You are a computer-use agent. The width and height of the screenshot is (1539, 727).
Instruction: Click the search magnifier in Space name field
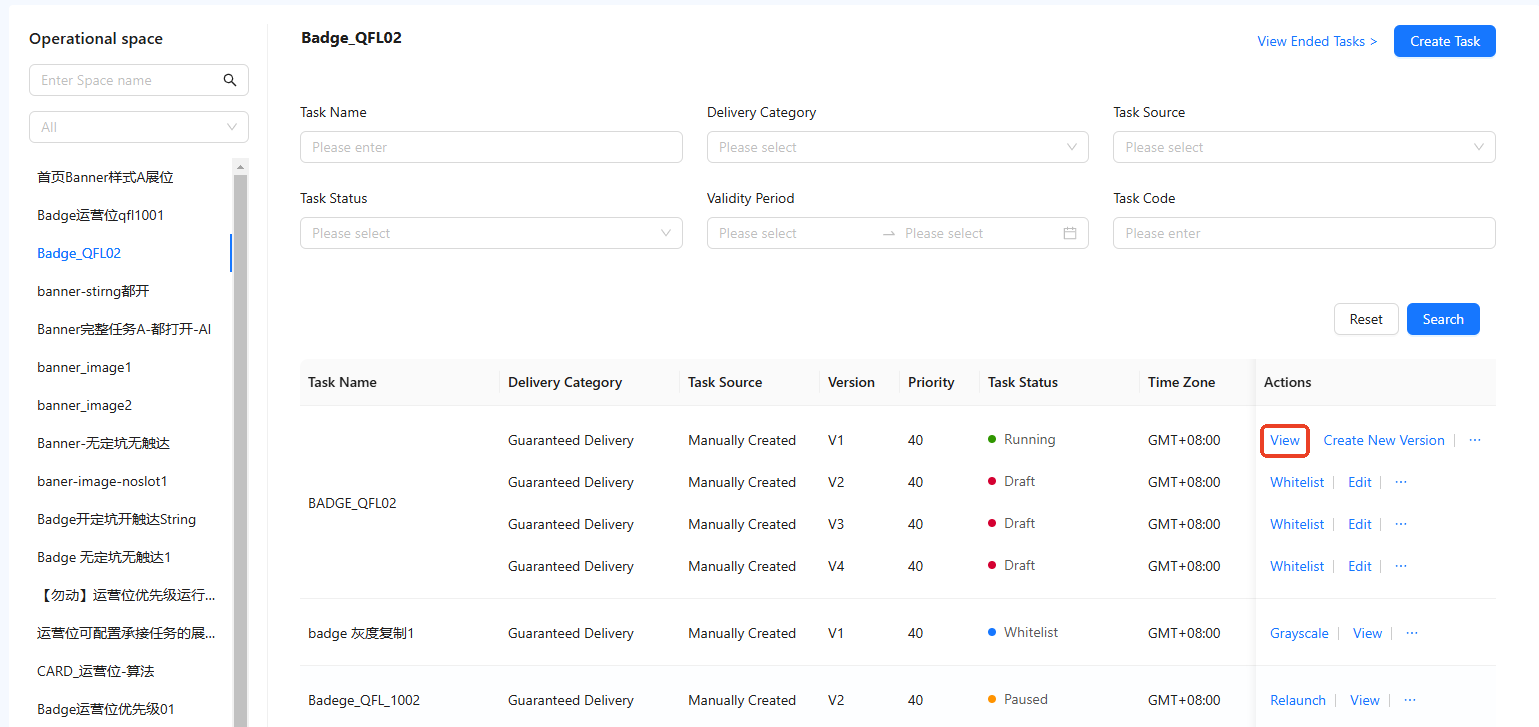click(230, 80)
